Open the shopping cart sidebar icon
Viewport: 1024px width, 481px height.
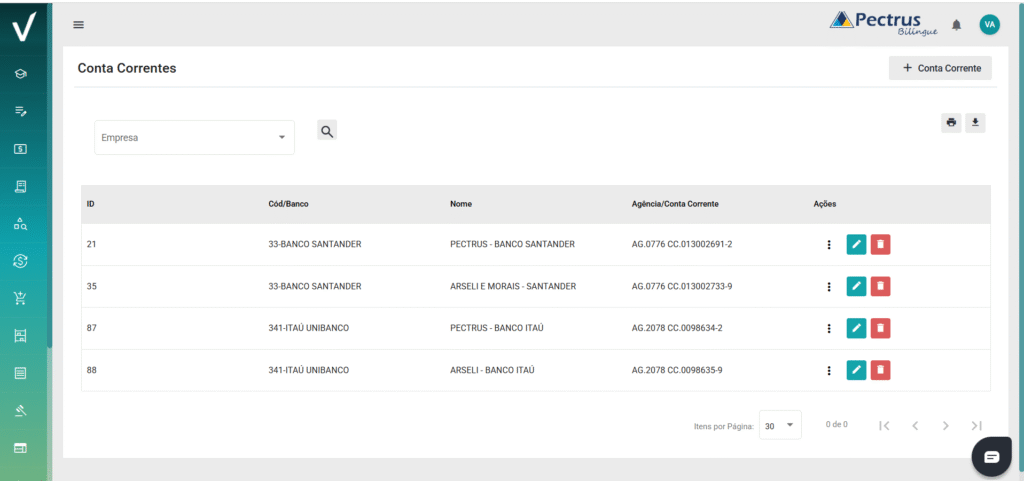[20, 298]
